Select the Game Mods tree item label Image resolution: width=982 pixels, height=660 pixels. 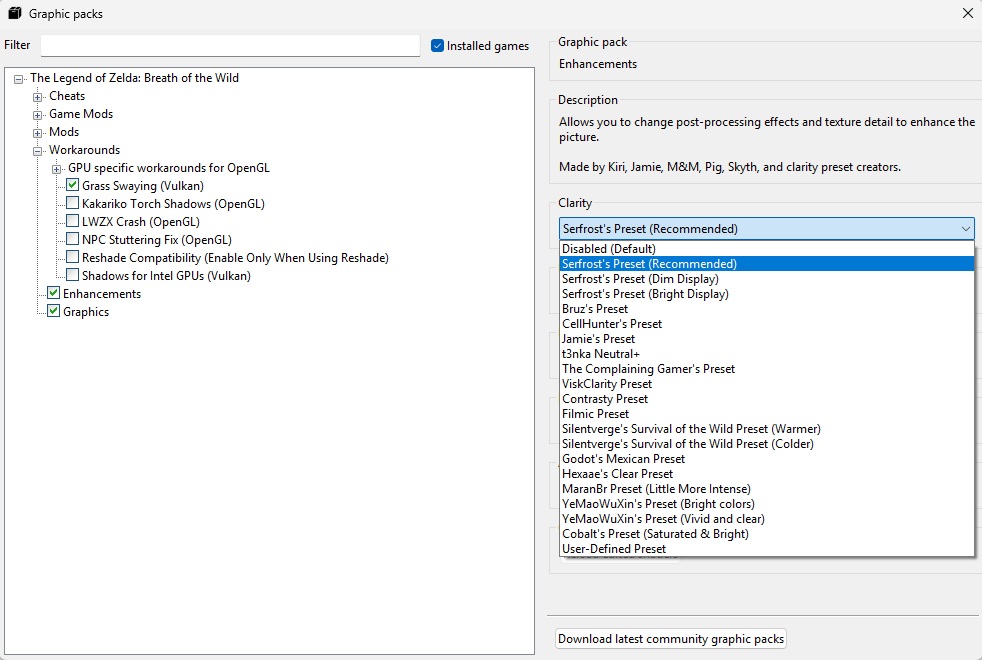coord(81,114)
